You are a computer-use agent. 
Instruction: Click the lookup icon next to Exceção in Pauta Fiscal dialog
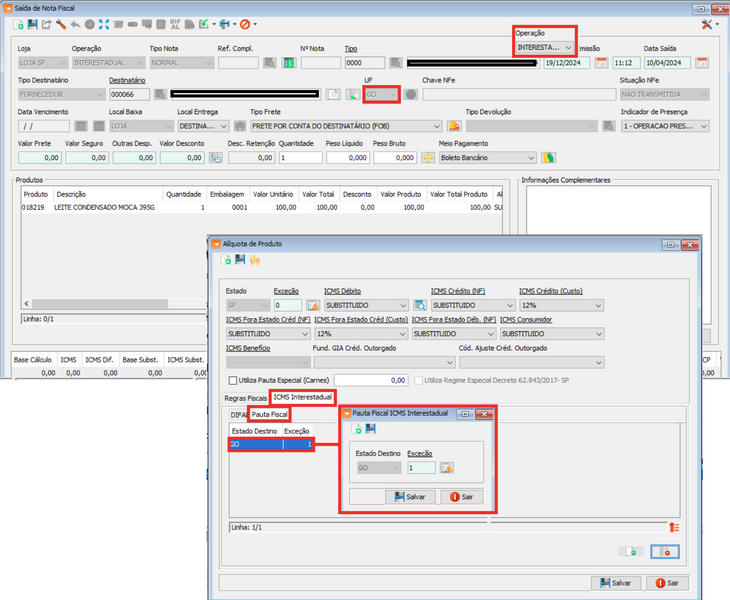(447, 468)
